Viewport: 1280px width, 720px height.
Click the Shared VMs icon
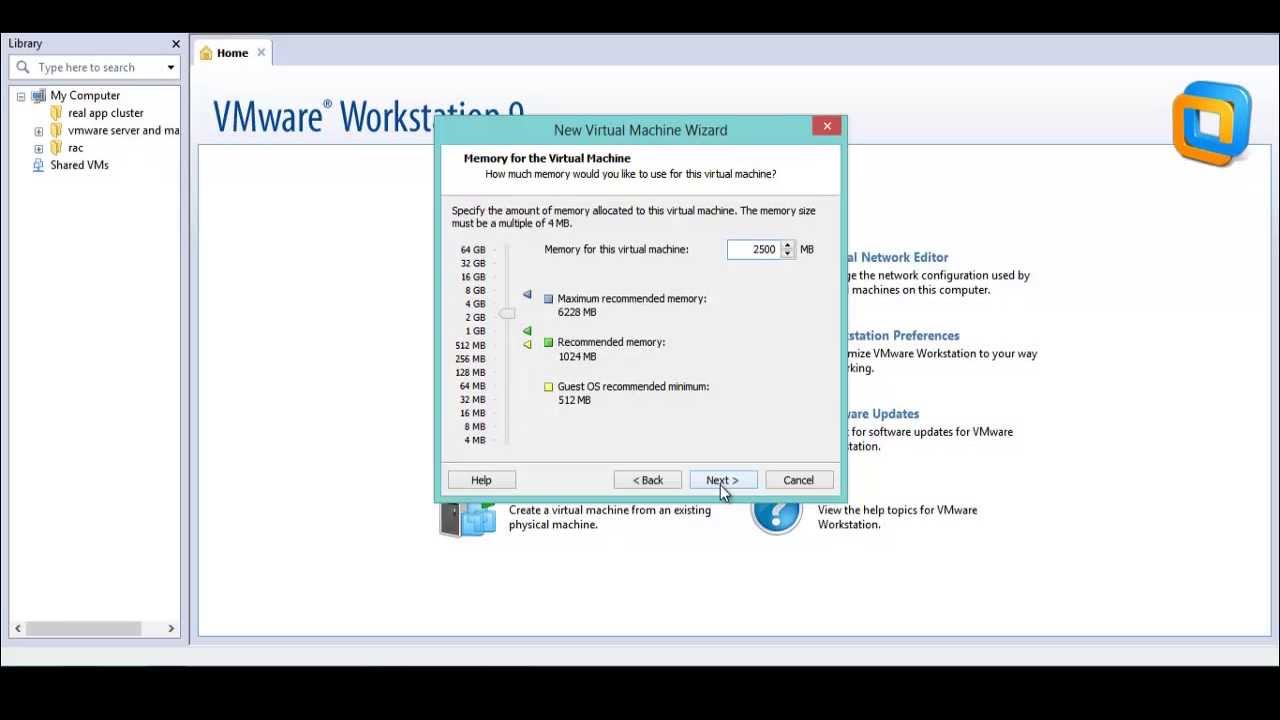[x=39, y=165]
